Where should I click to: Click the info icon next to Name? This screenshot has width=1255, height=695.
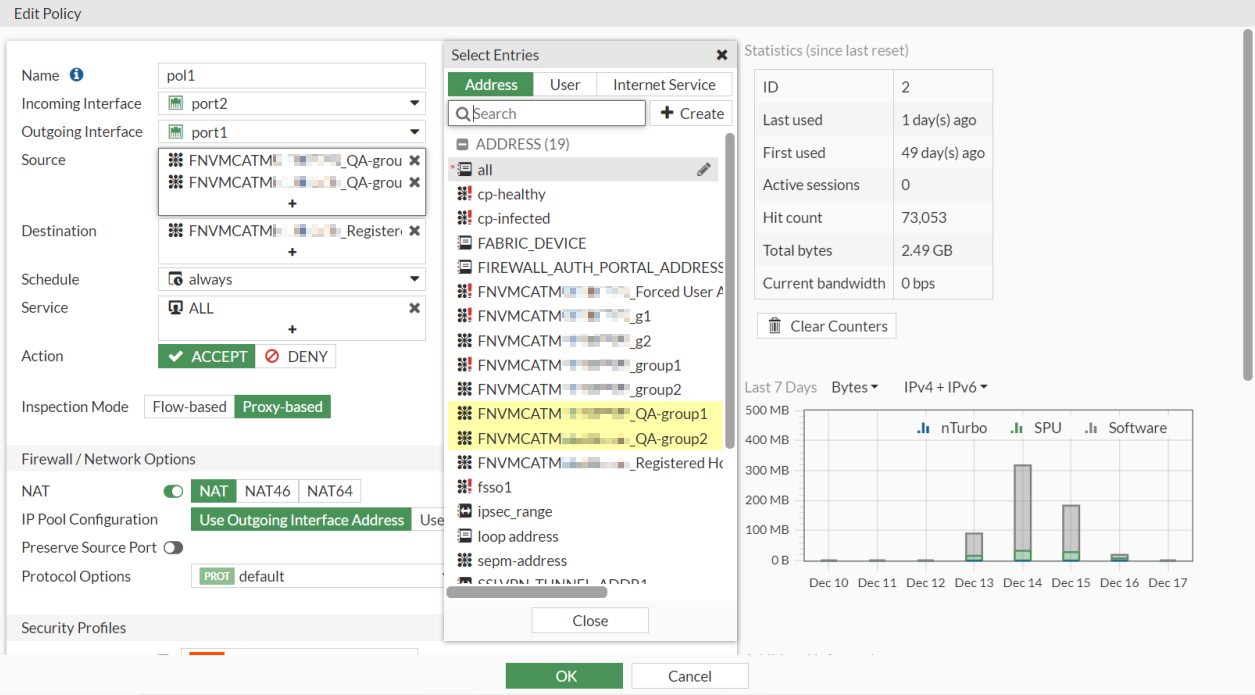(x=77, y=75)
